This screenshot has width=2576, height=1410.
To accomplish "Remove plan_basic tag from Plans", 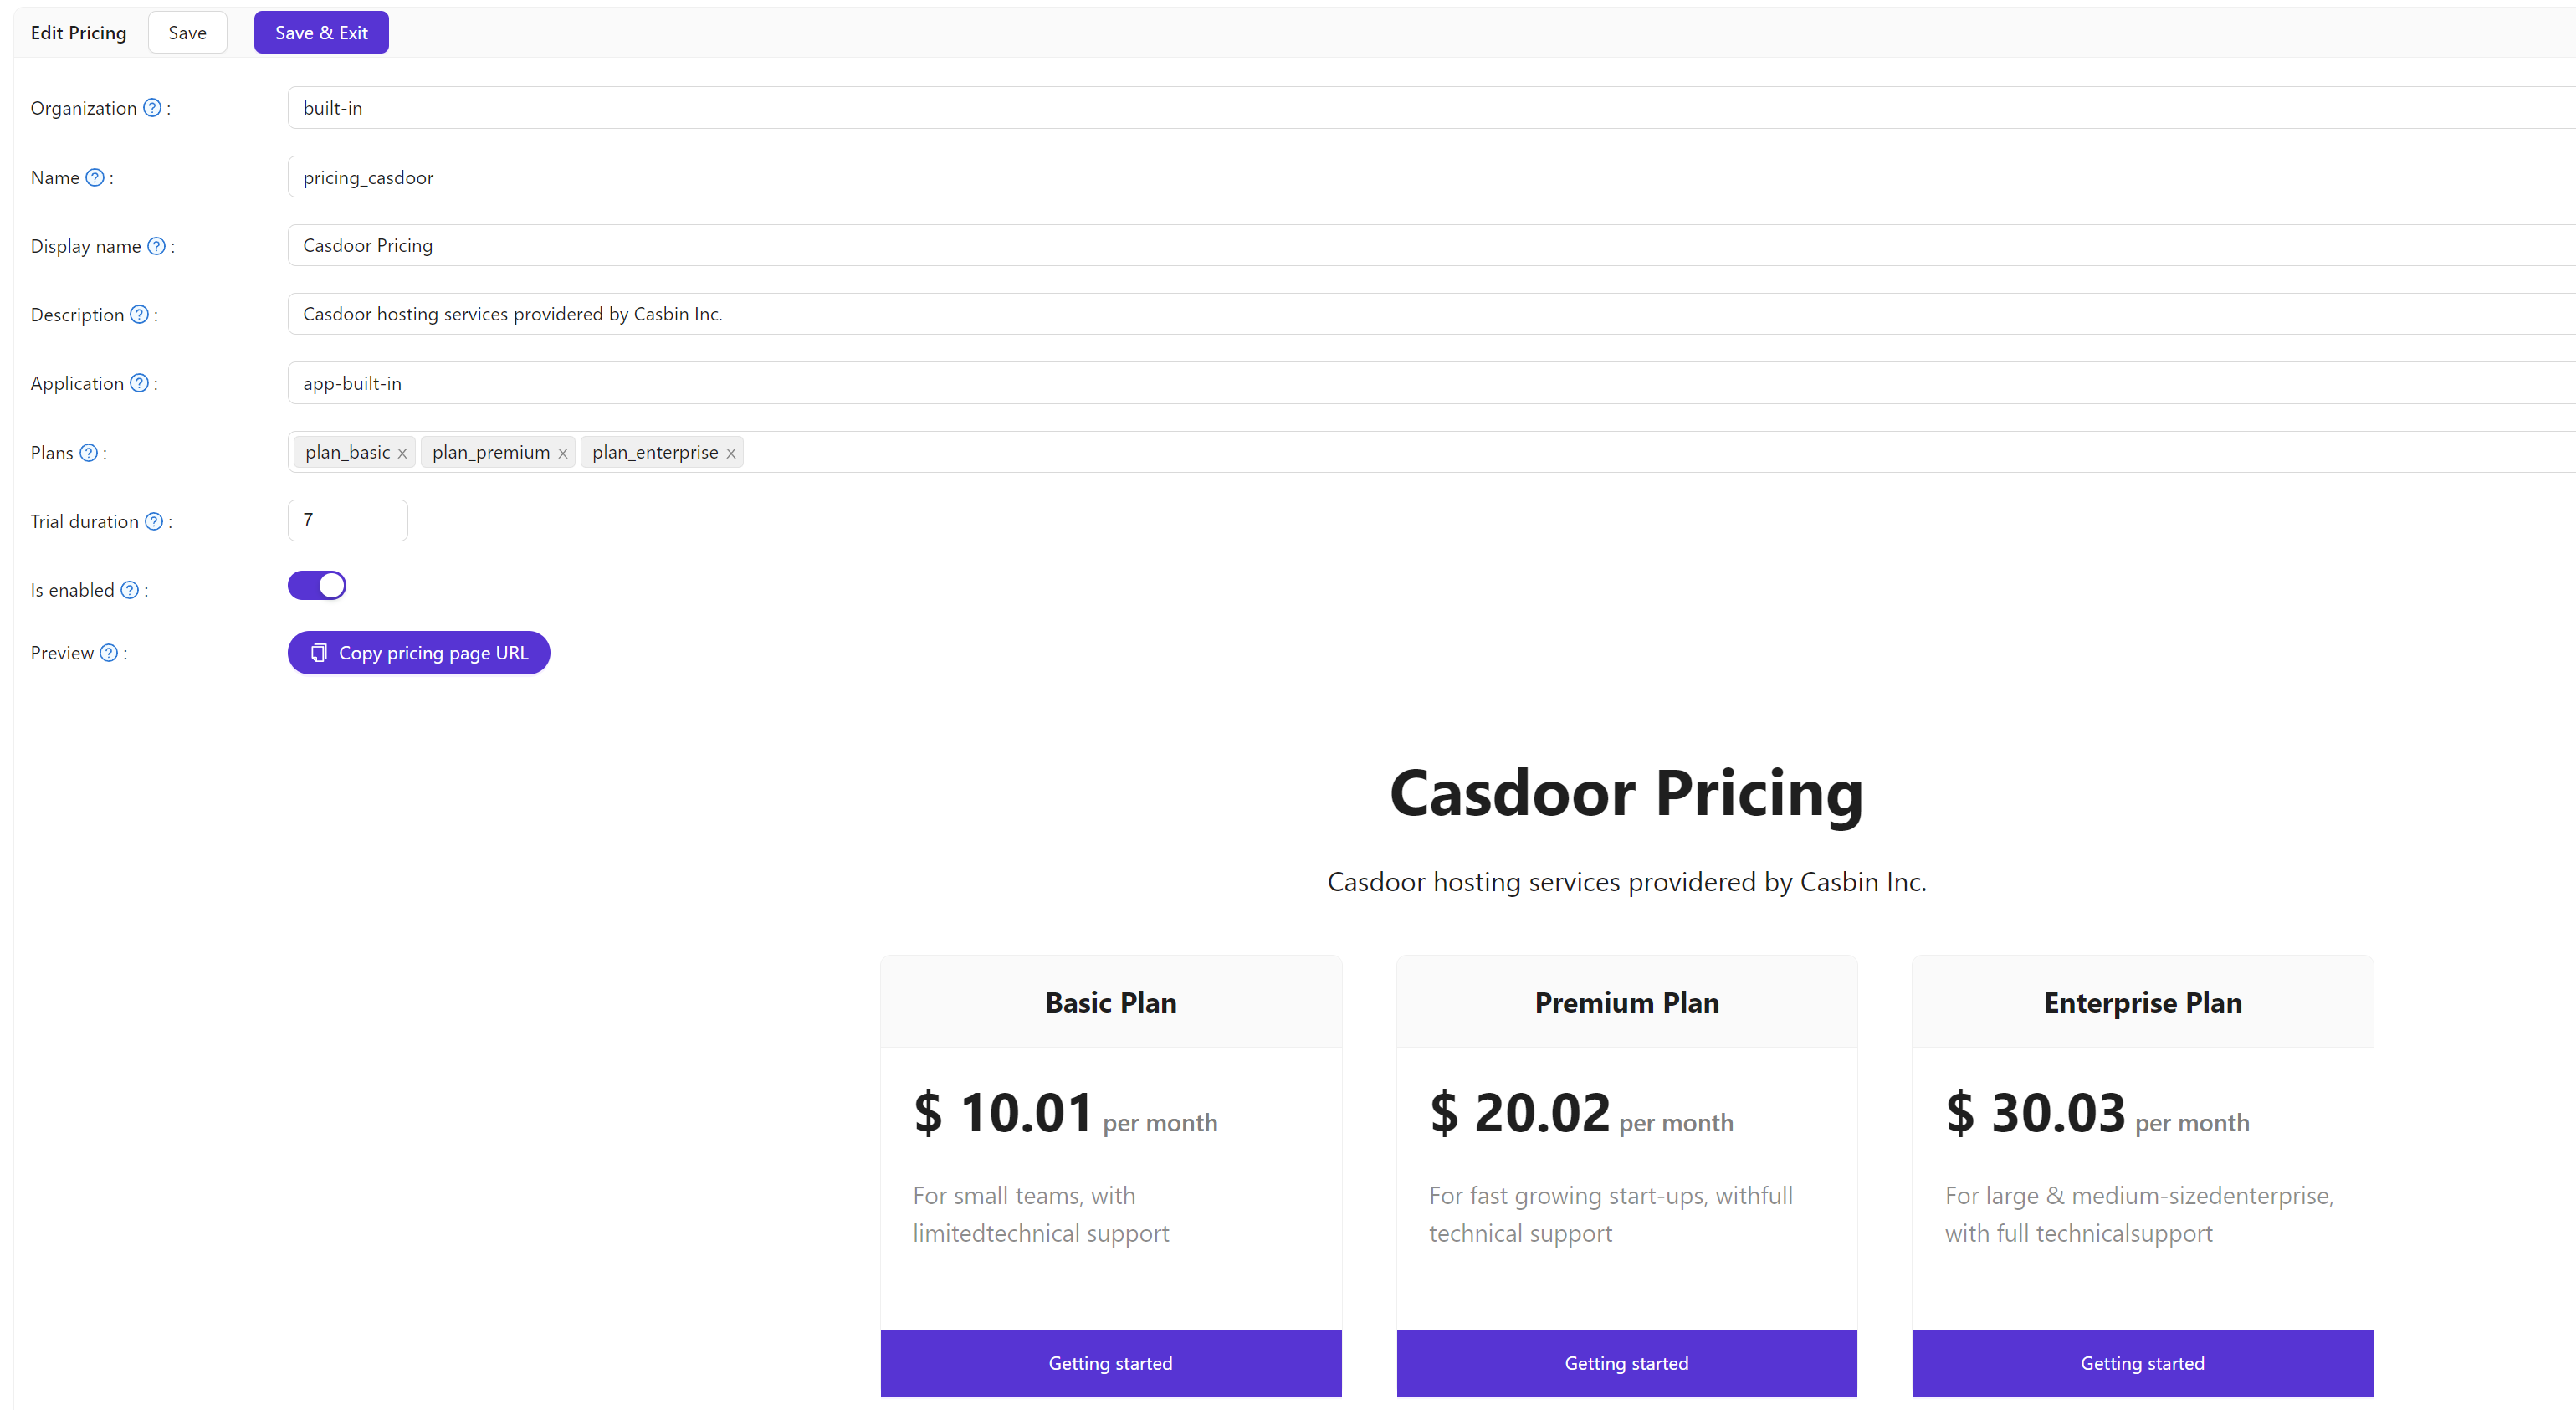I will pyautogui.click(x=401, y=452).
